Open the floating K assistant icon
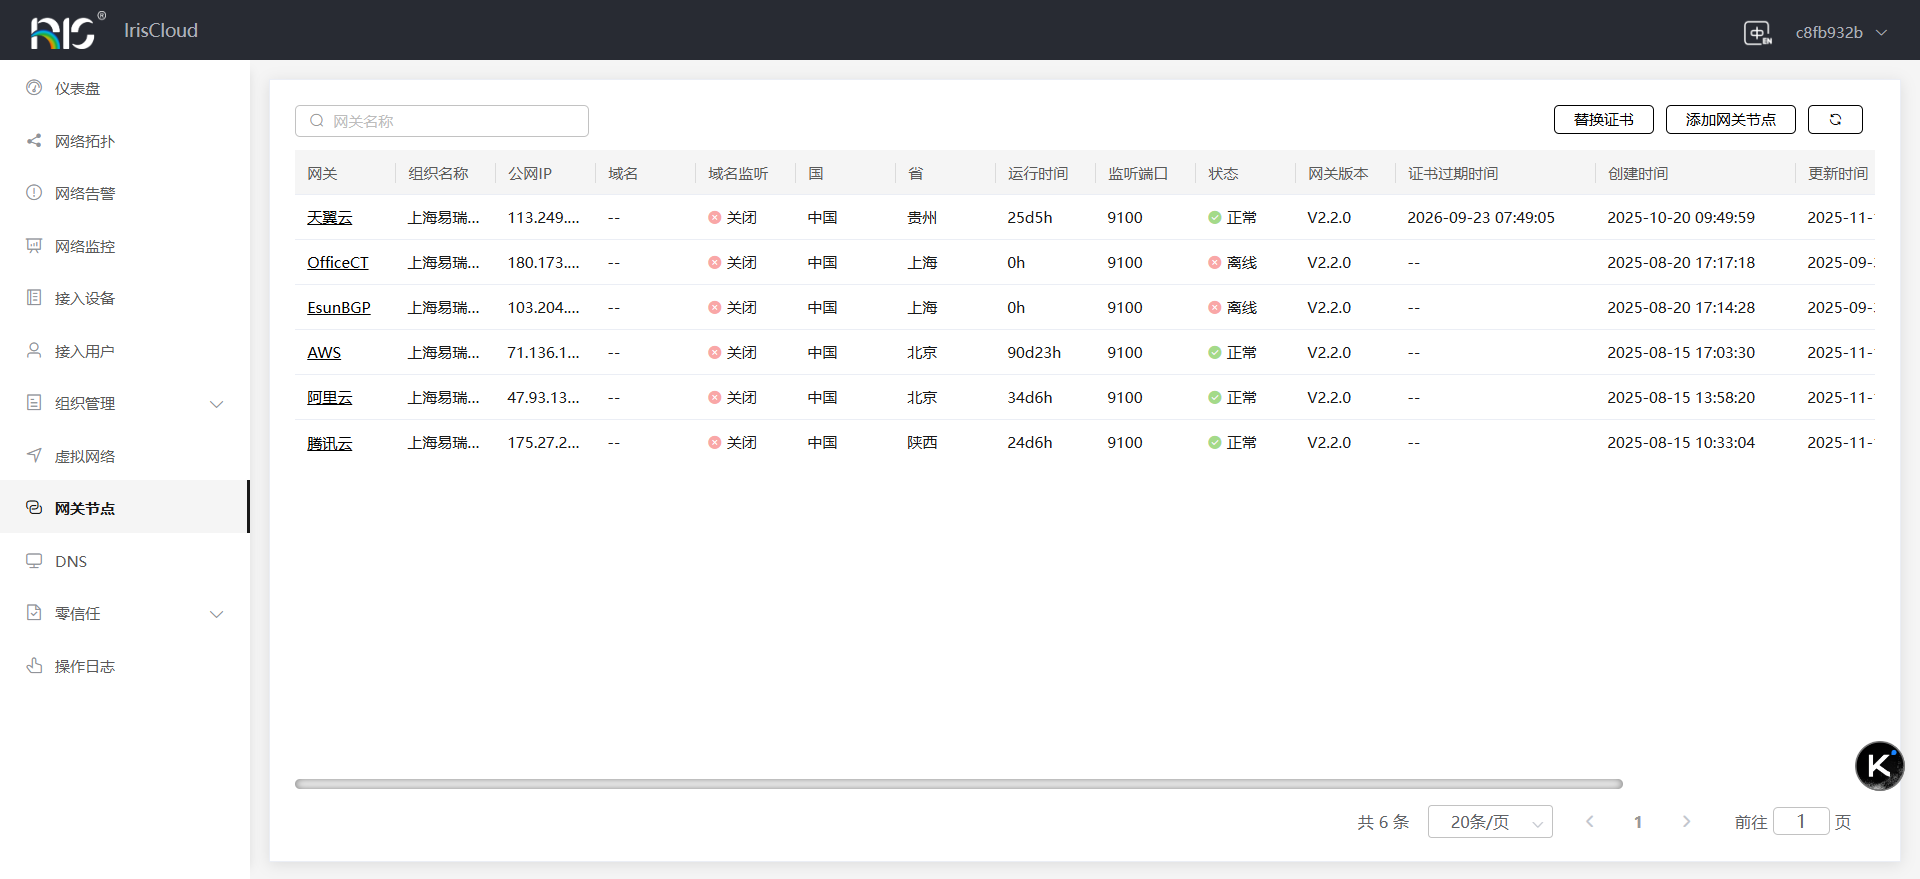Screen dimensions: 1920x879 pyautogui.click(x=1879, y=766)
